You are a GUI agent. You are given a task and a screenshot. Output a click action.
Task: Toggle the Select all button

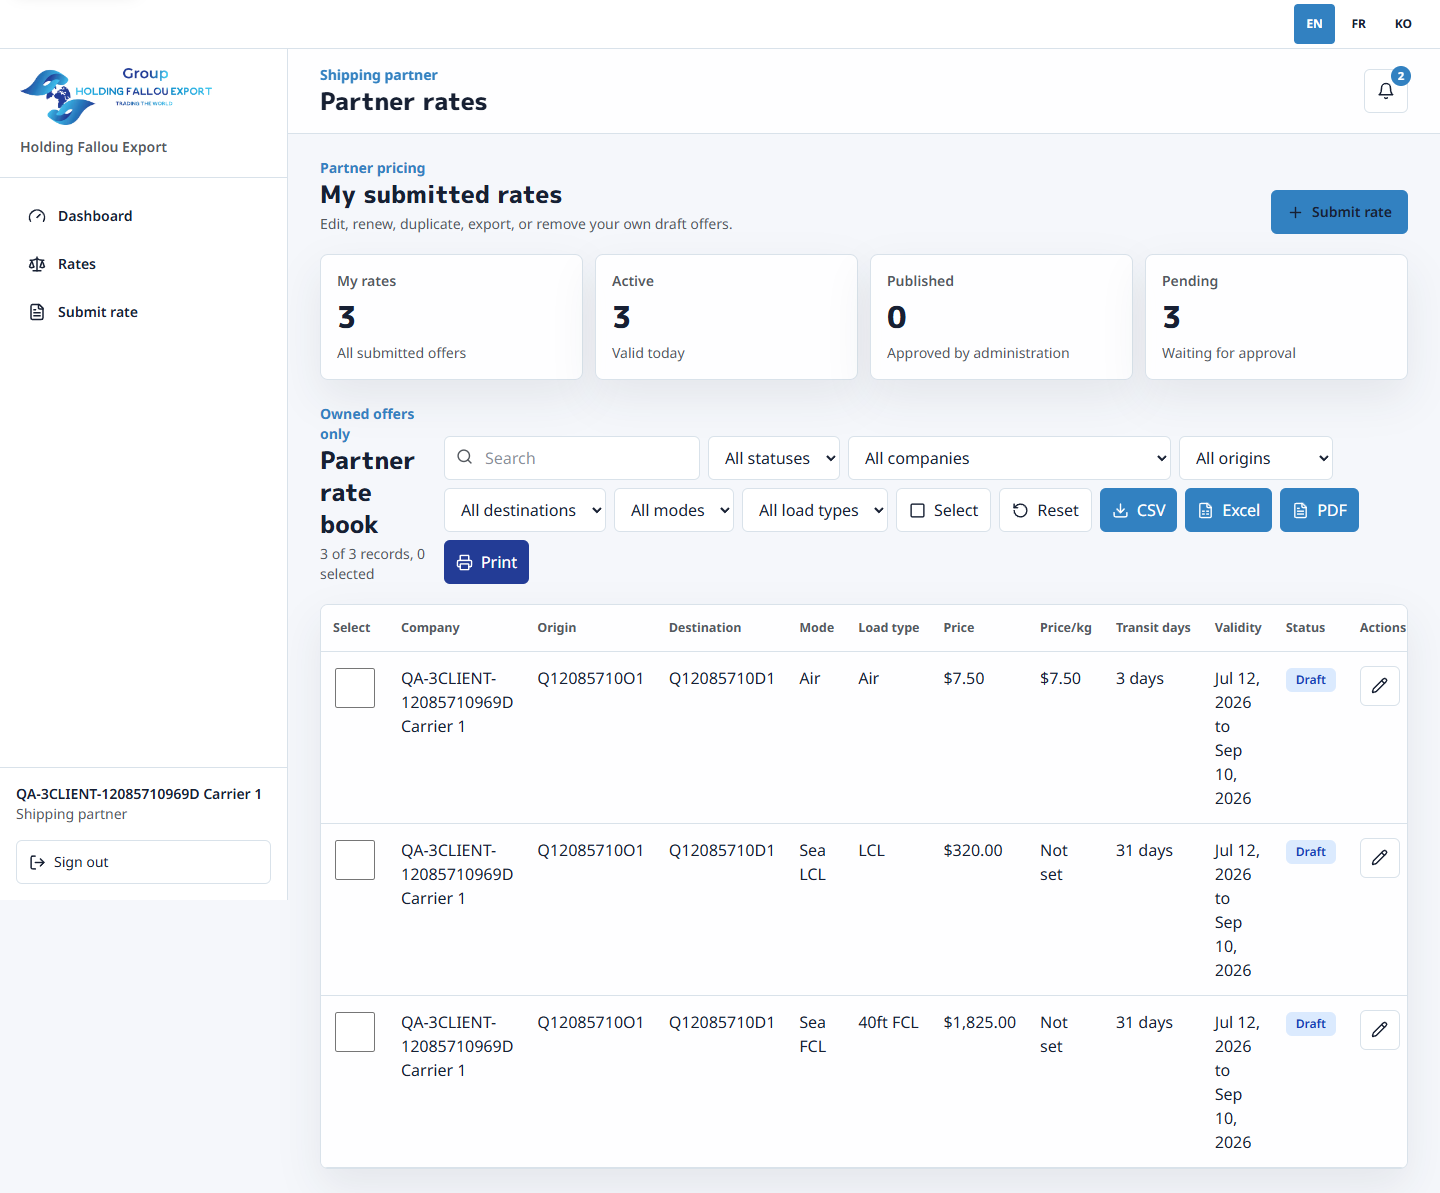click(x=943, y=510)
